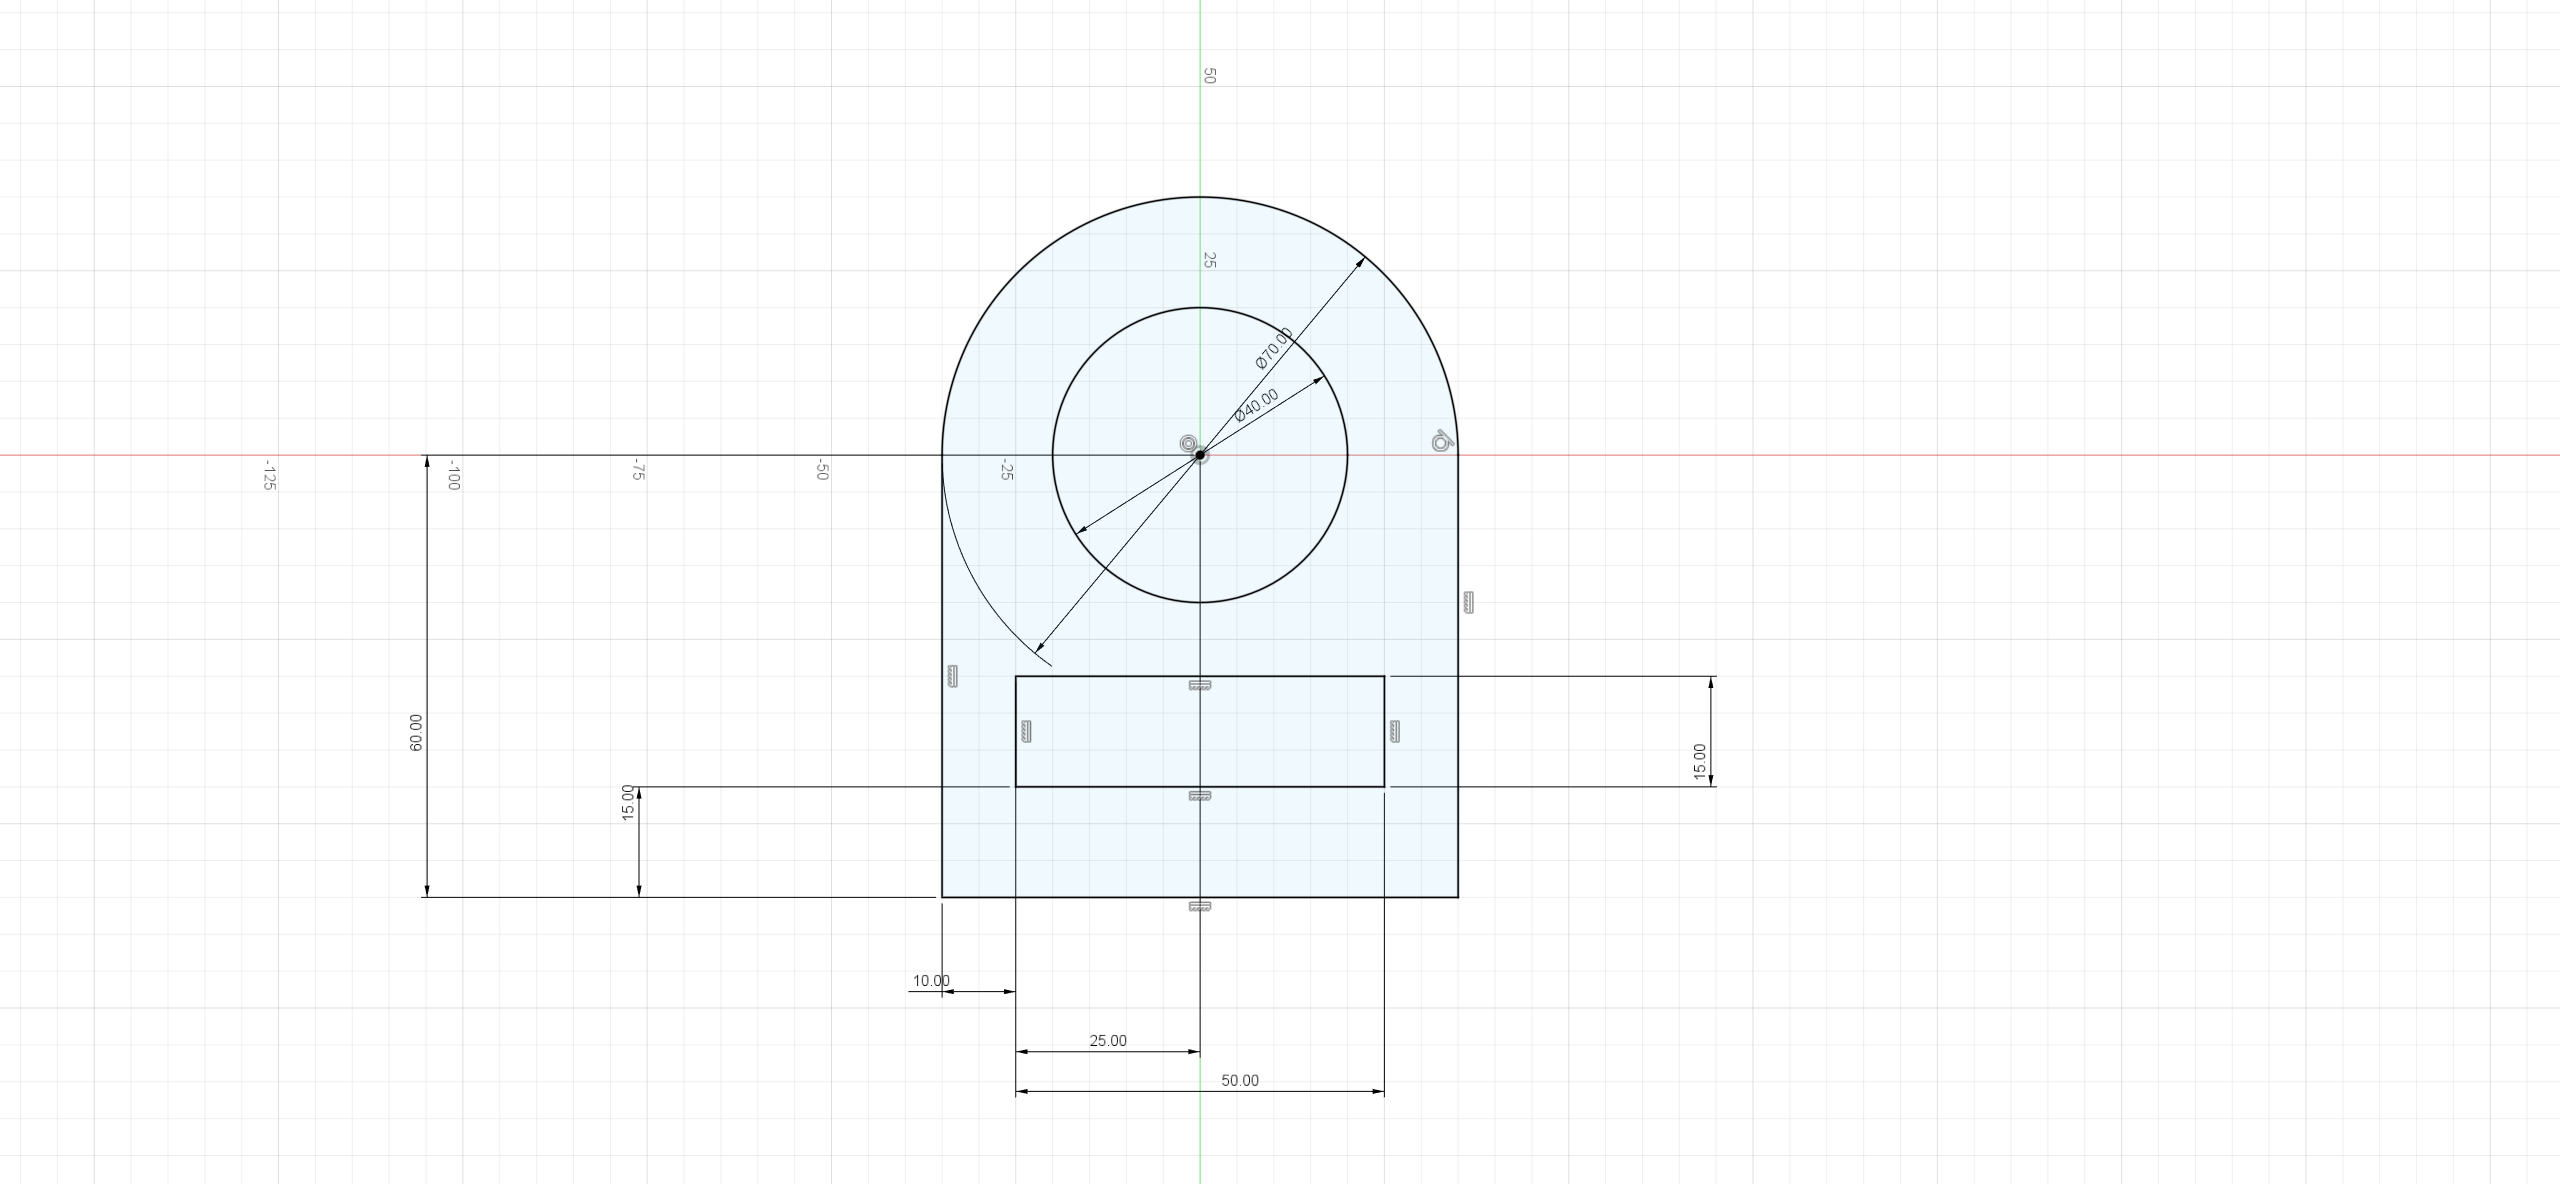Select the Ø40.00 diameter dimension

click(x=1256, y=405)
